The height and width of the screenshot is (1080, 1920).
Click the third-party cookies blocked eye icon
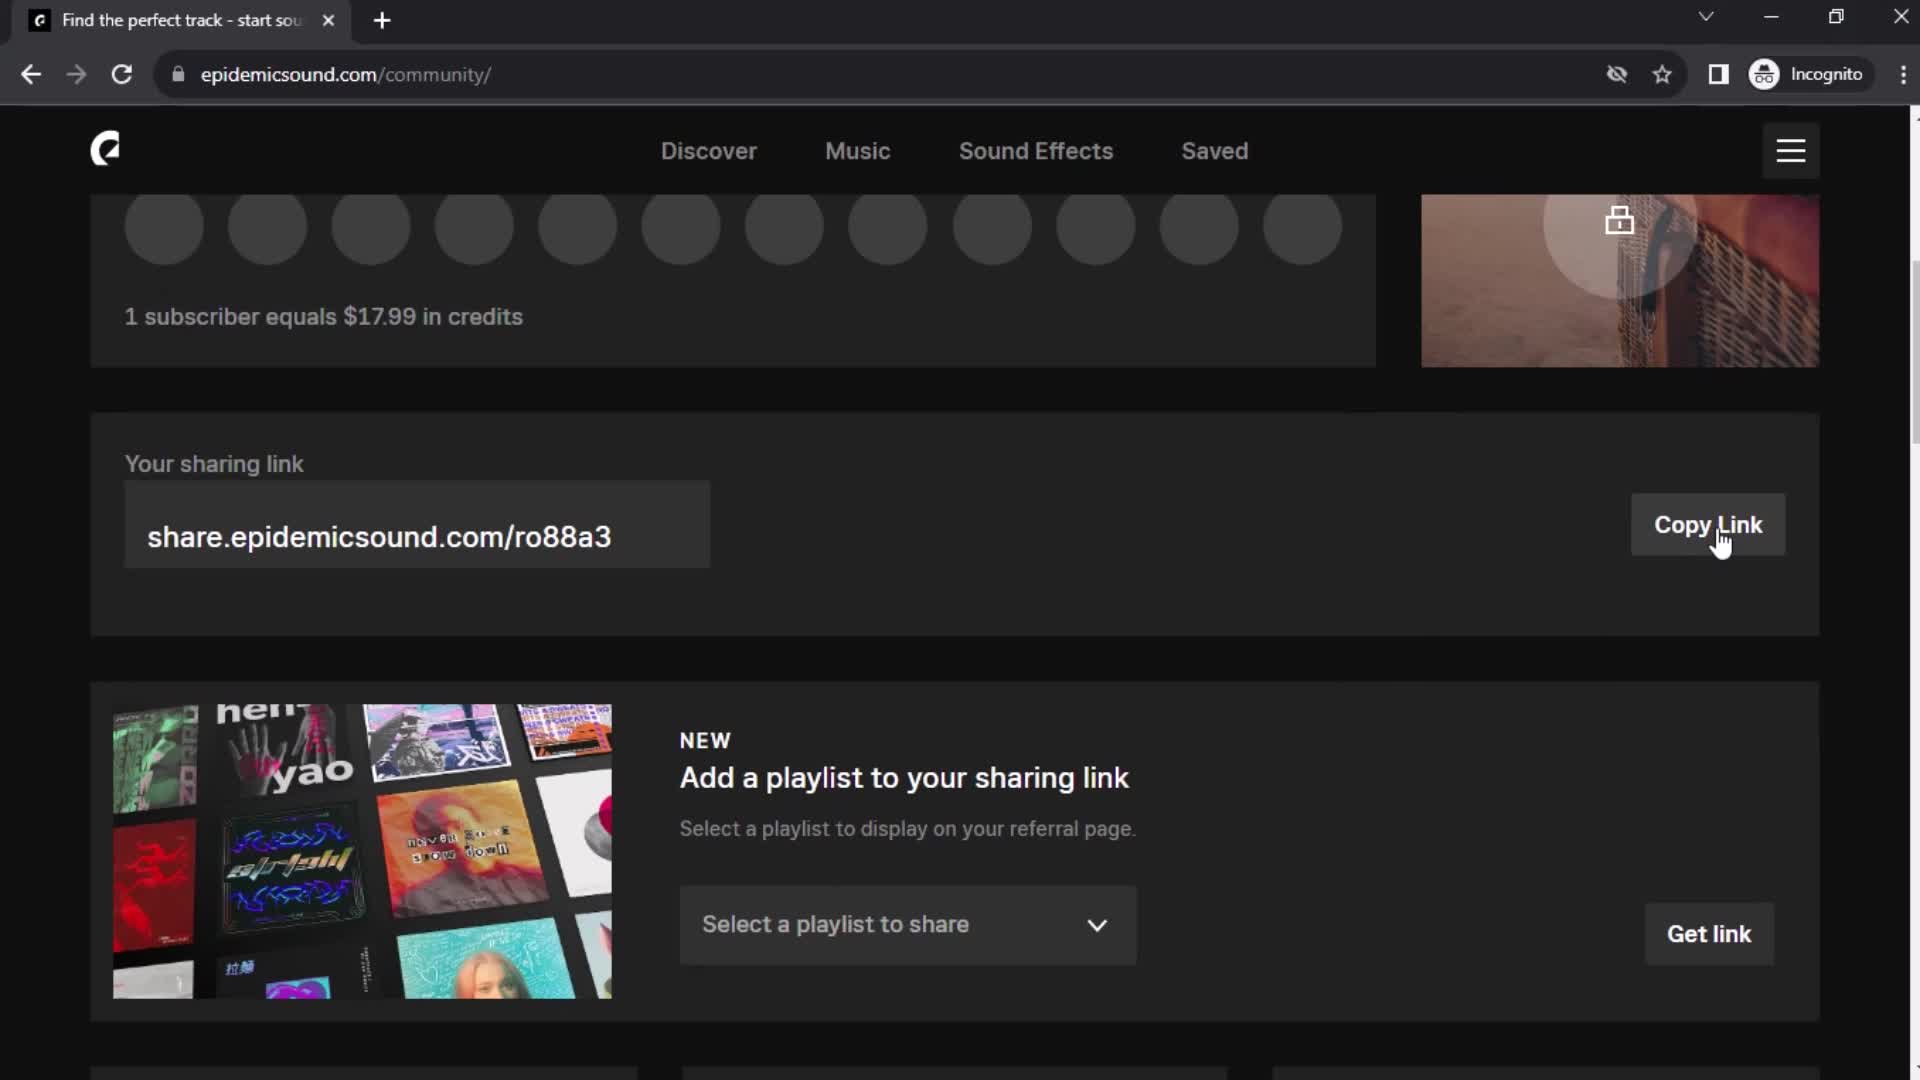pyautogui.click(x=1616, y=74)
